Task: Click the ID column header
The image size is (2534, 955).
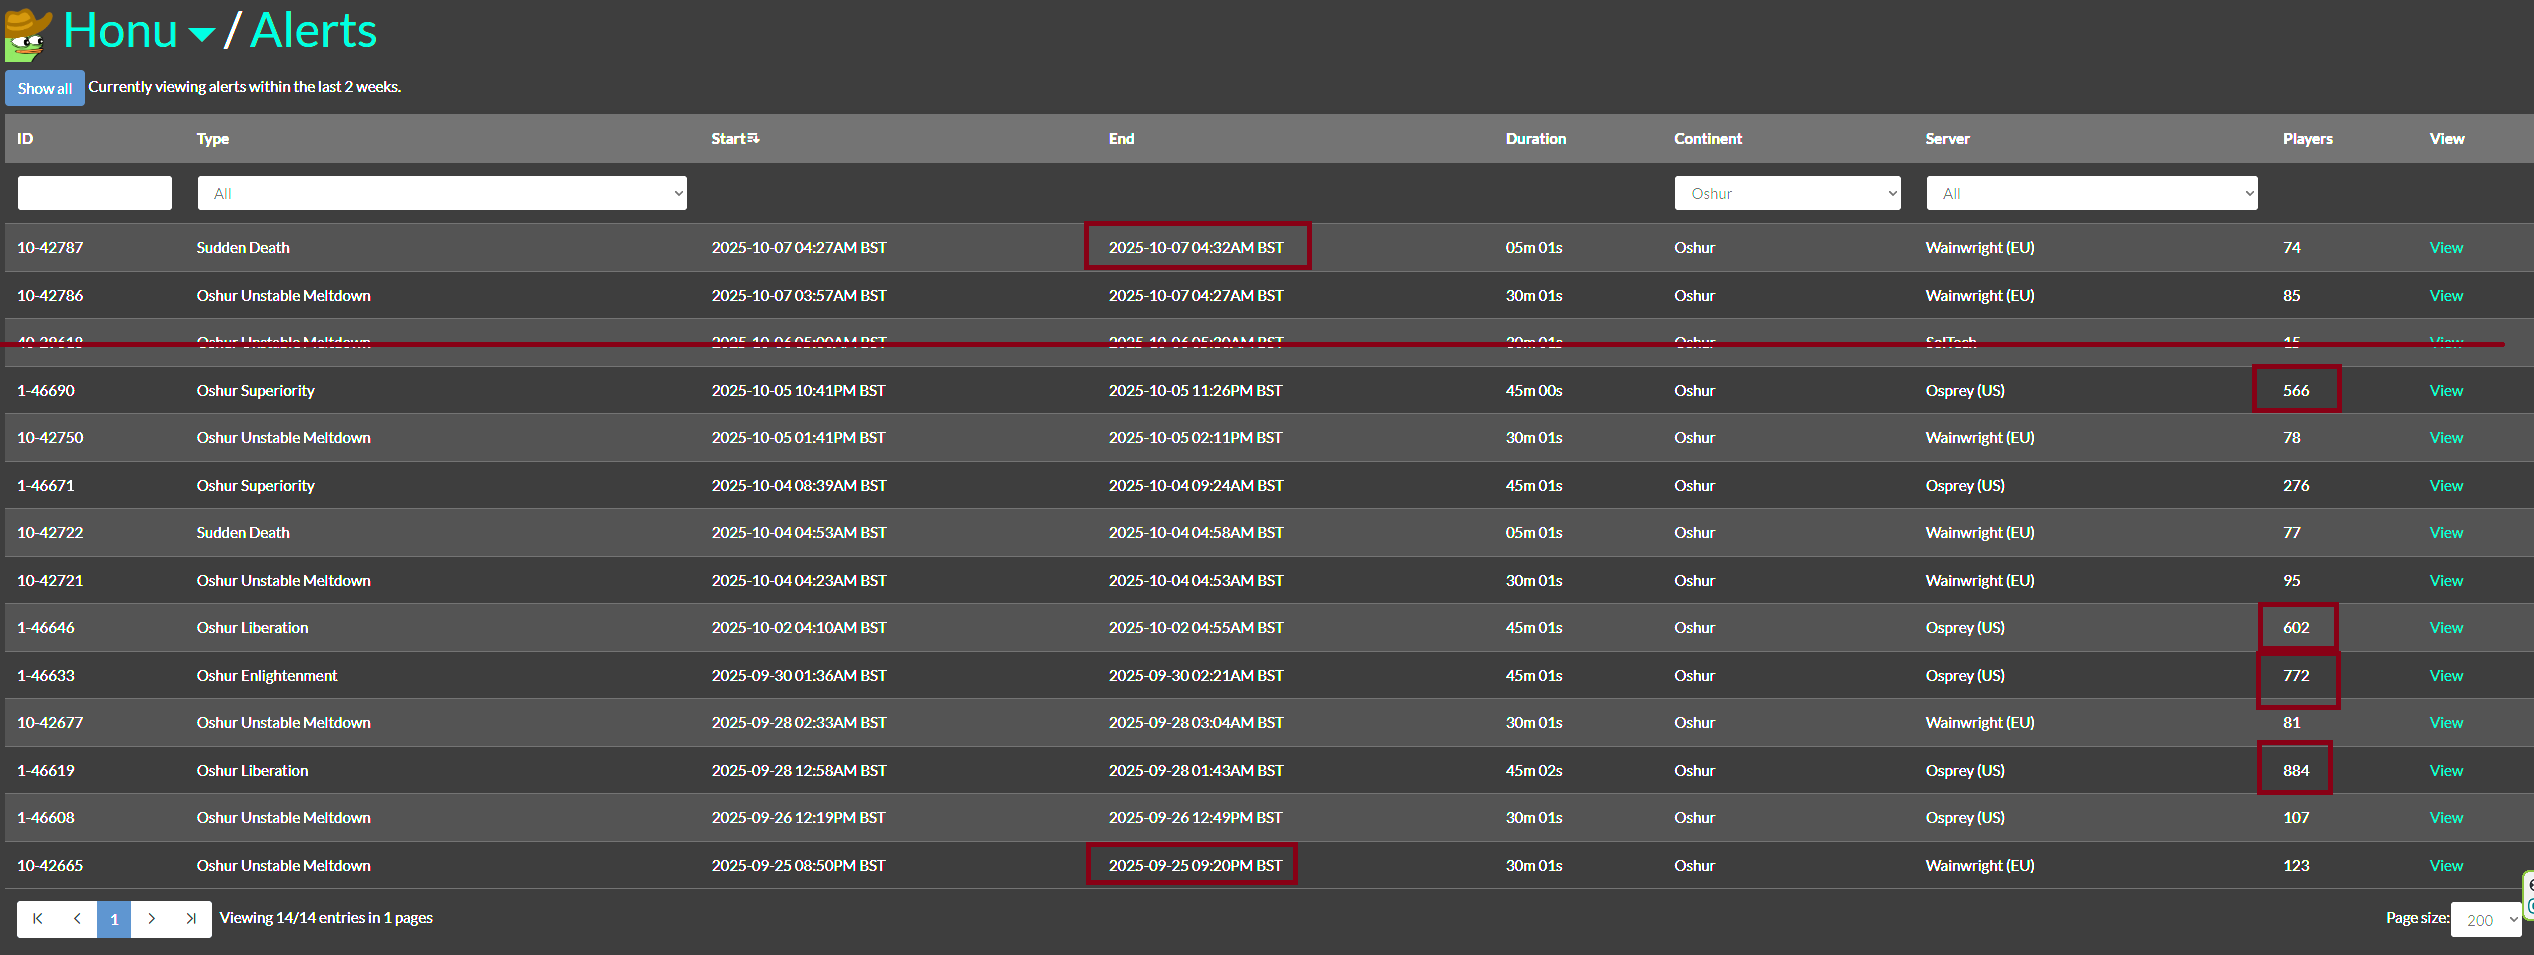Action: [x=25, y=139]
